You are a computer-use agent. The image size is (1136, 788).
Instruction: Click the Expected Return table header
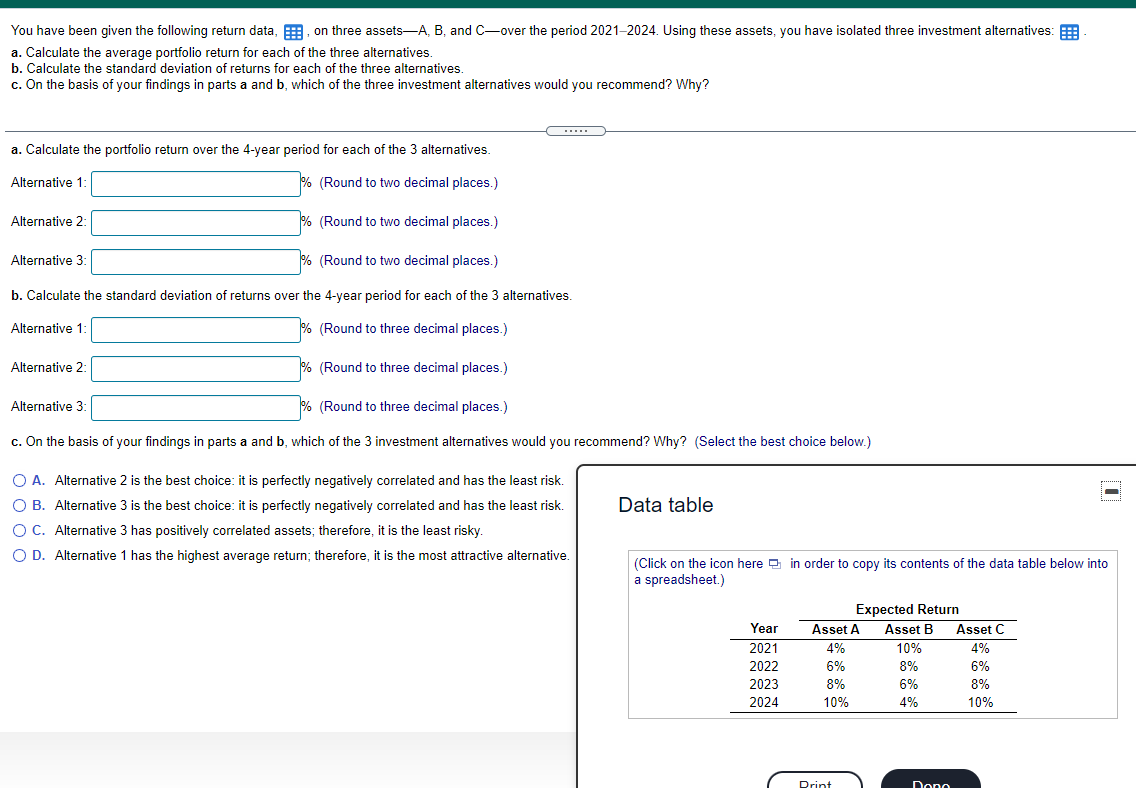[x=906, y=609]
